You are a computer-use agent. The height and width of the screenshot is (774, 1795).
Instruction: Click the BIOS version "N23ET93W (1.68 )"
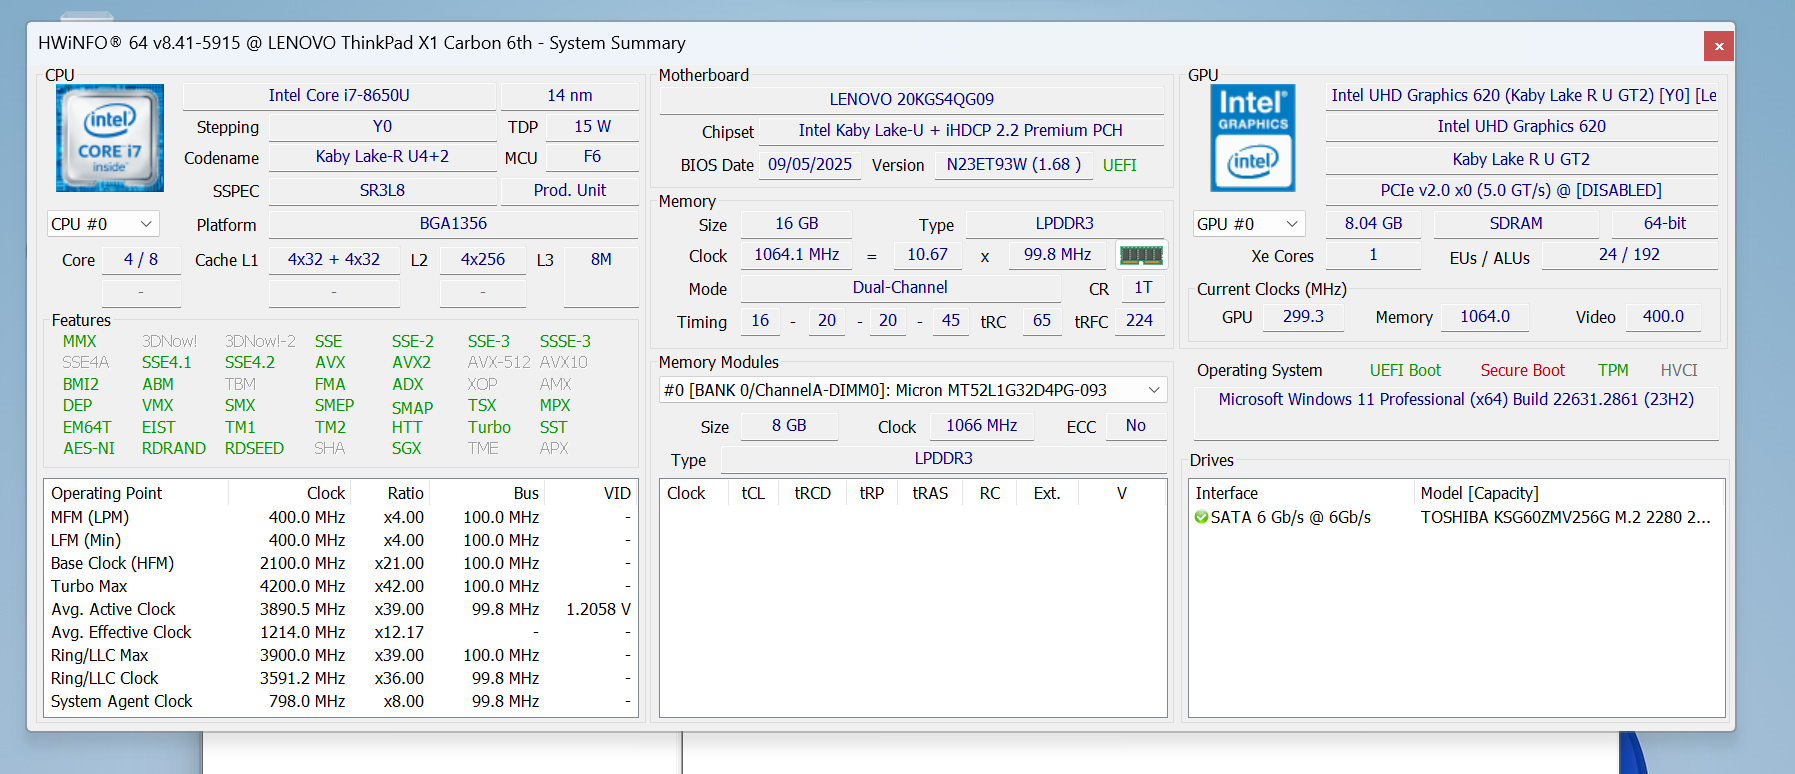[x=1014, y=165]
